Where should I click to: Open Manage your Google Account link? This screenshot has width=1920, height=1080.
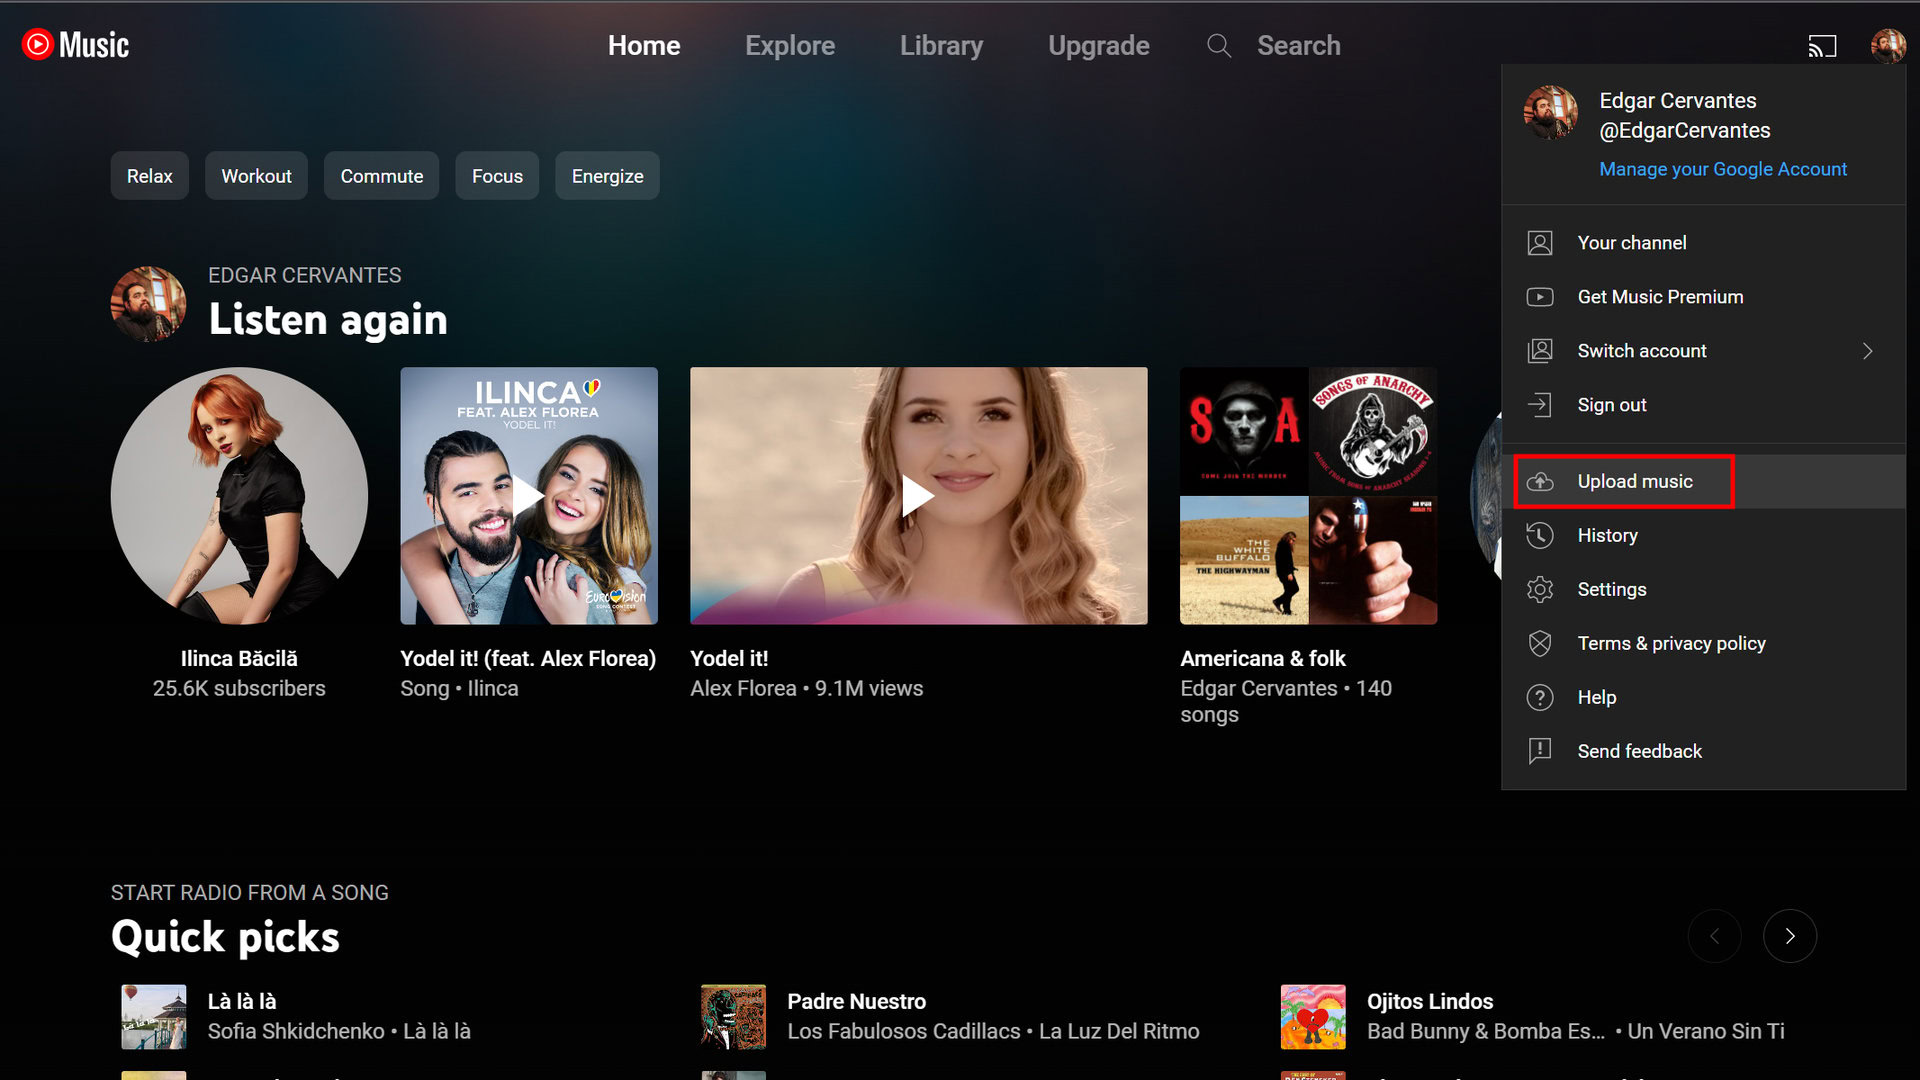(x=1722, y=169)
